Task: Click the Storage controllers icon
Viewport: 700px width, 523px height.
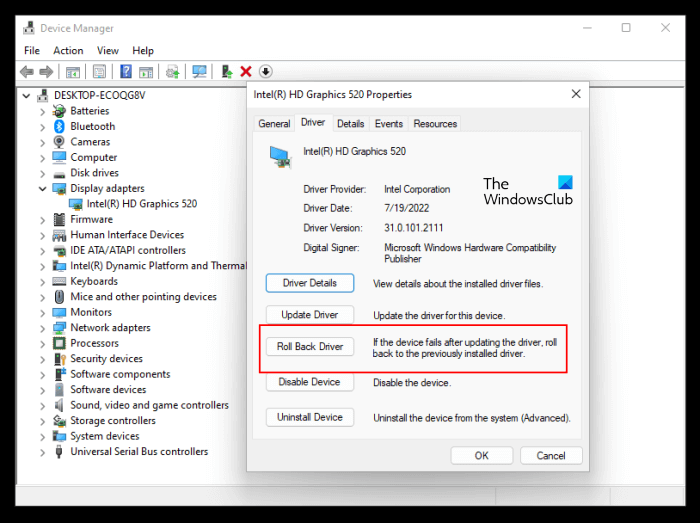Action: [59, 420]
